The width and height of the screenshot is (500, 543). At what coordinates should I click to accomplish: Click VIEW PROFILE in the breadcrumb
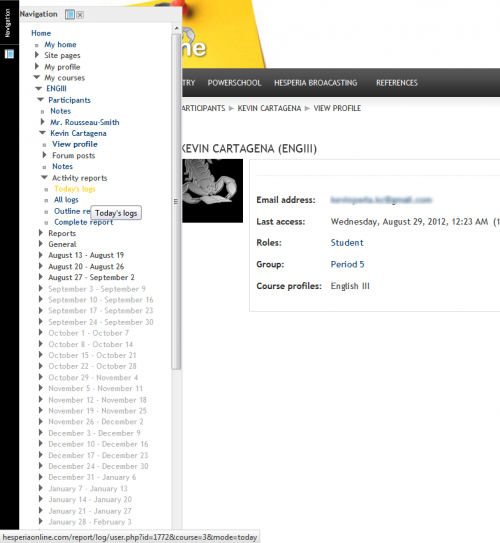point(337,108)
